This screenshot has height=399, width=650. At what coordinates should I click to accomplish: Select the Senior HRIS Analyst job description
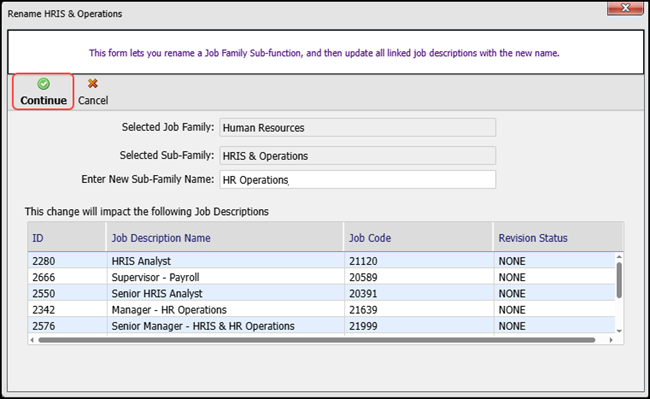157,293
